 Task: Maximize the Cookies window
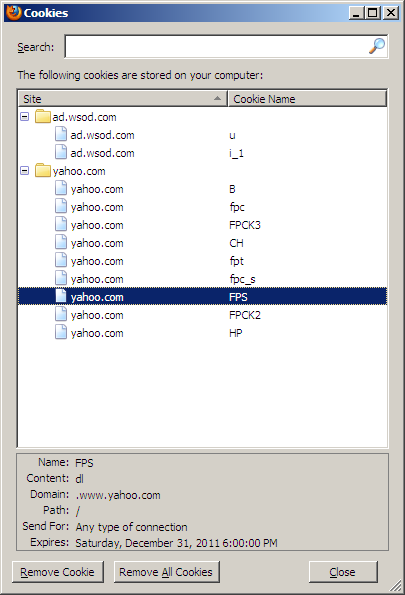coord(373,13)
